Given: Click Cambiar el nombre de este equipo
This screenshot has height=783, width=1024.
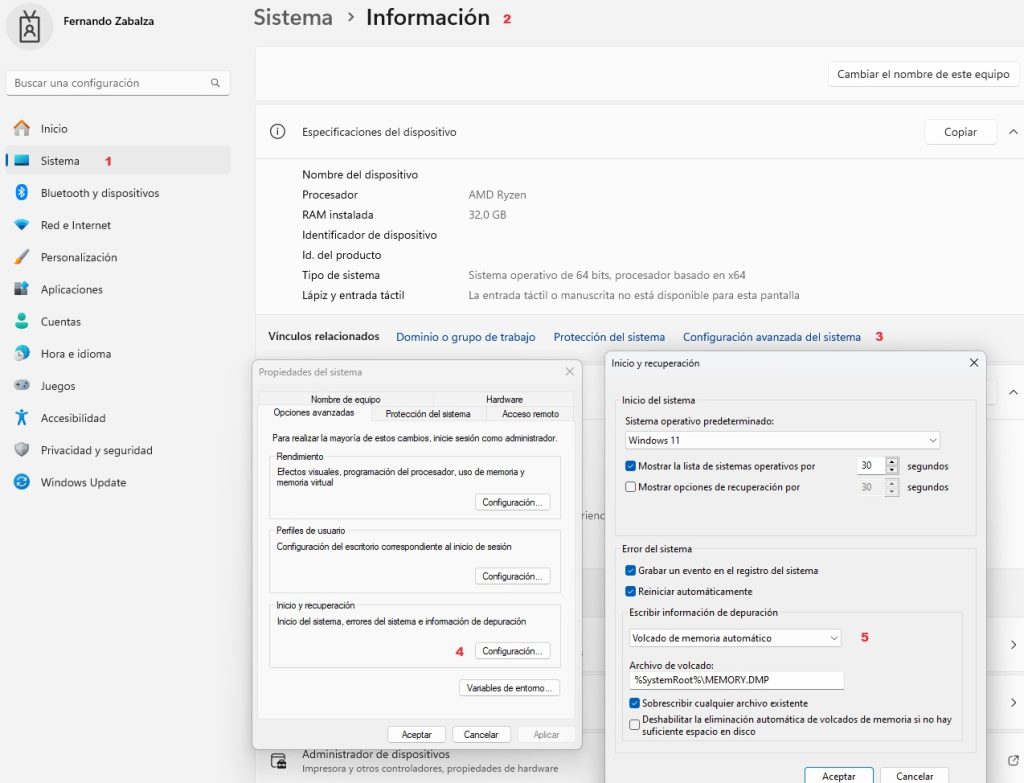Looking at the screenshot, I should coord(923,74).
